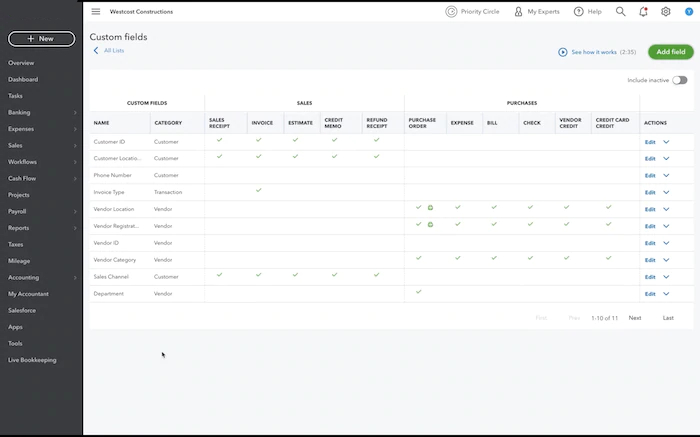Viewport: 700px width, 437px height.
Task: Expand the Reports sidebar submenu
Action: [x=75, y=228]
